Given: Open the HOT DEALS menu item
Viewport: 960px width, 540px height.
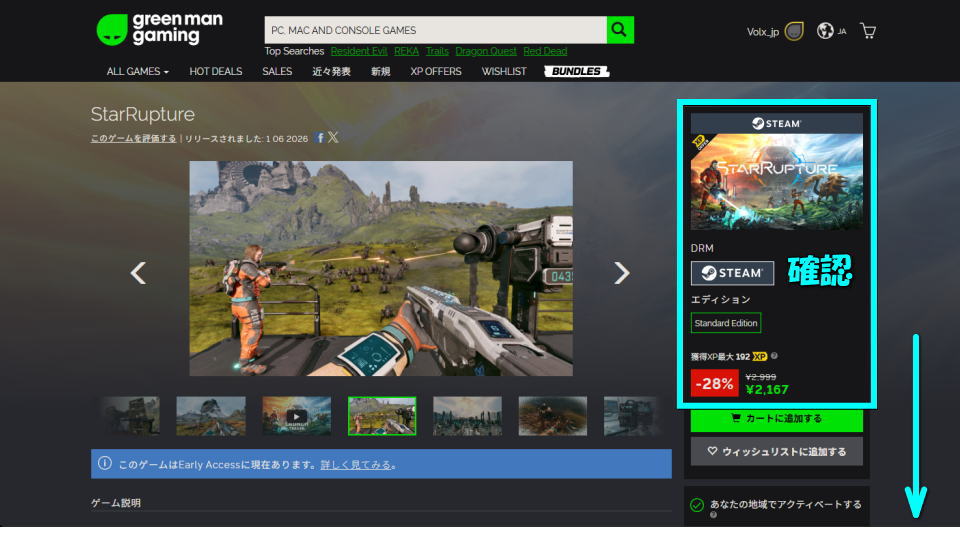Looking at the screenshot, I should point(215,72).
